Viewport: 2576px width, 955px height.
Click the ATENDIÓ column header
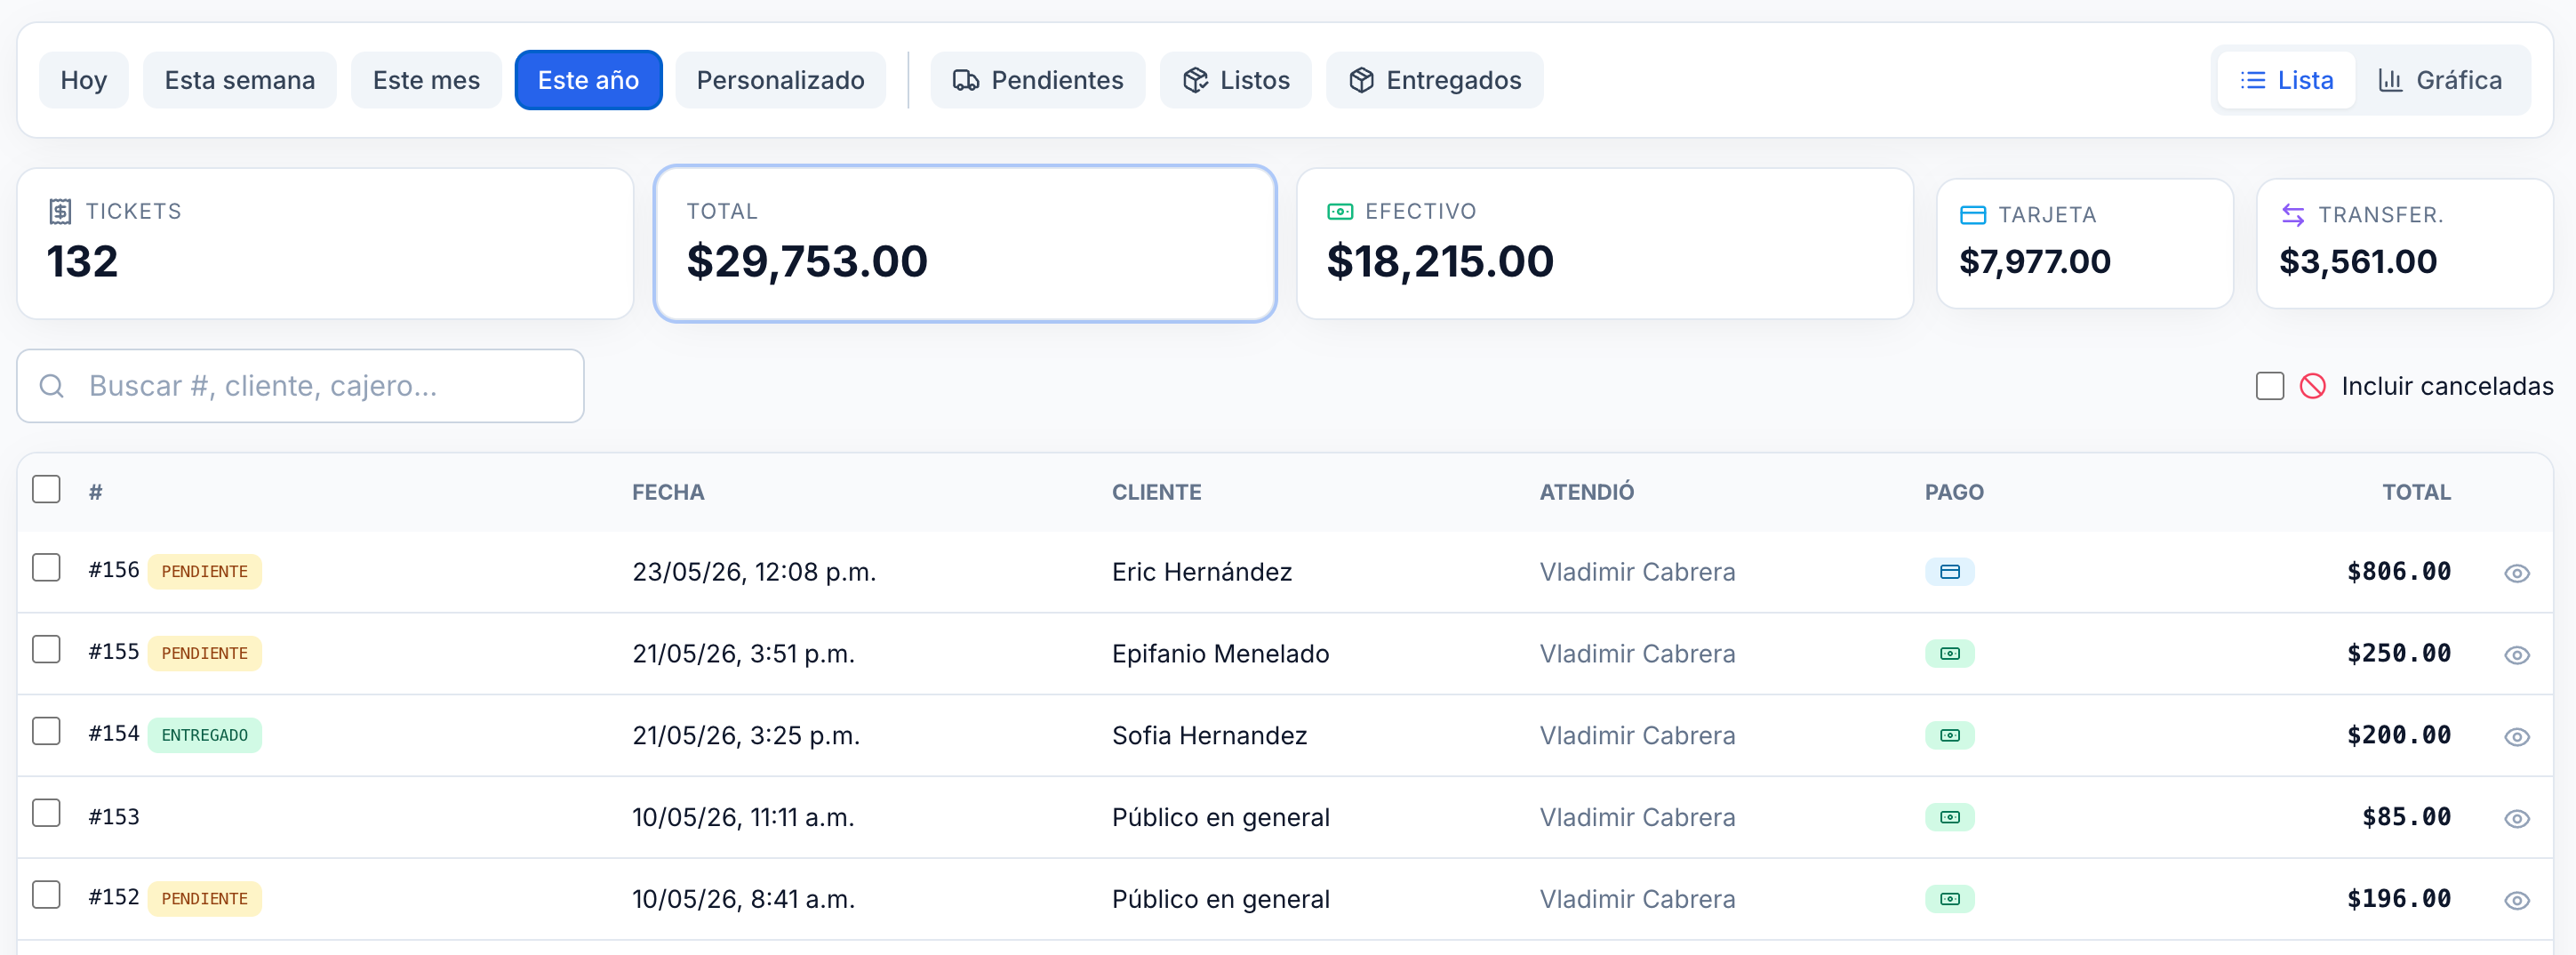click(x=1586, y=492)
